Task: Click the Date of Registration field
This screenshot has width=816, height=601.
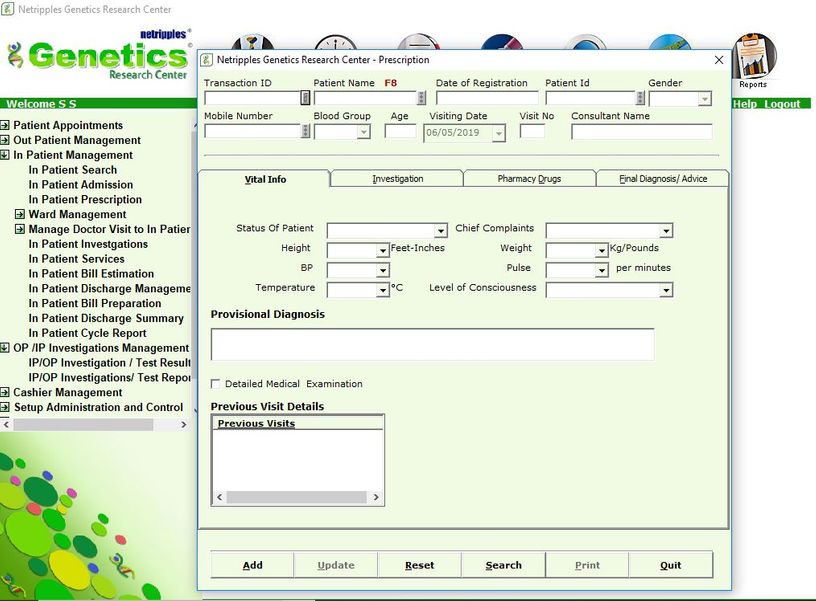Action: click(x=487, y=98)
